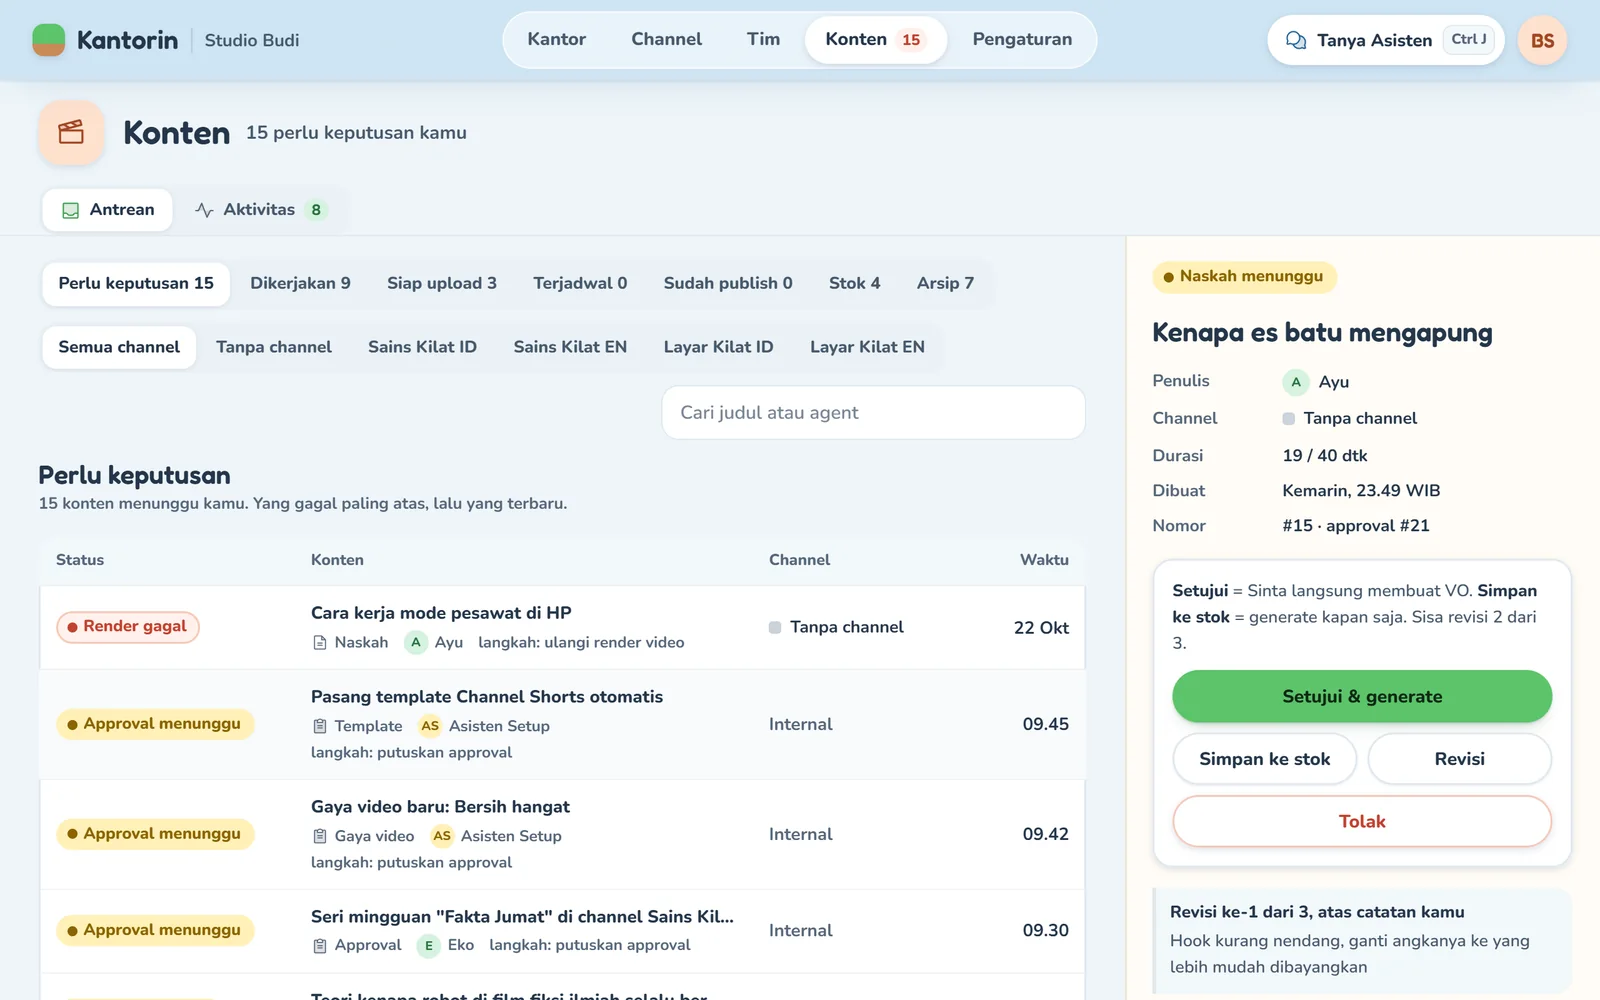The height and width of the screenshot is (1000, 1600).
Task: Click the Revisi button
Action: [1460, 759]
